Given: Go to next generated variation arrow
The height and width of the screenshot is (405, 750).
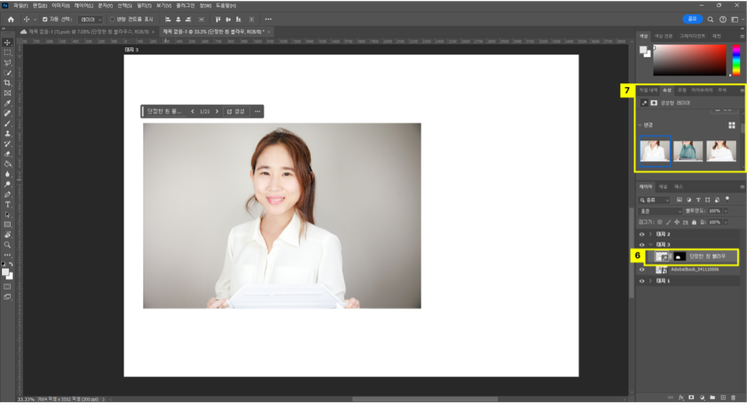Looking at the screenshot, I should (x=219, y=111).
